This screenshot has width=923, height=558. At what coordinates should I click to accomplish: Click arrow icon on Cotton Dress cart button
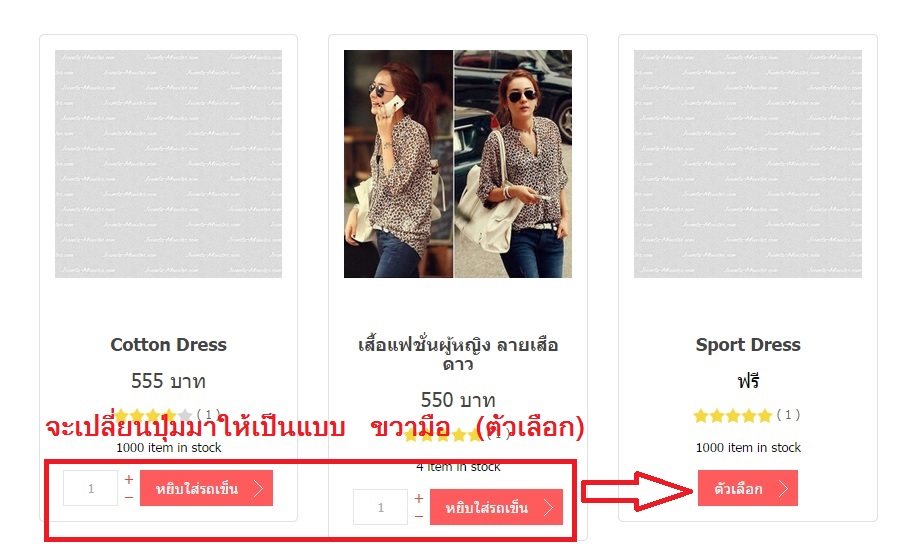pyautogui.click(x=258, y=488)
